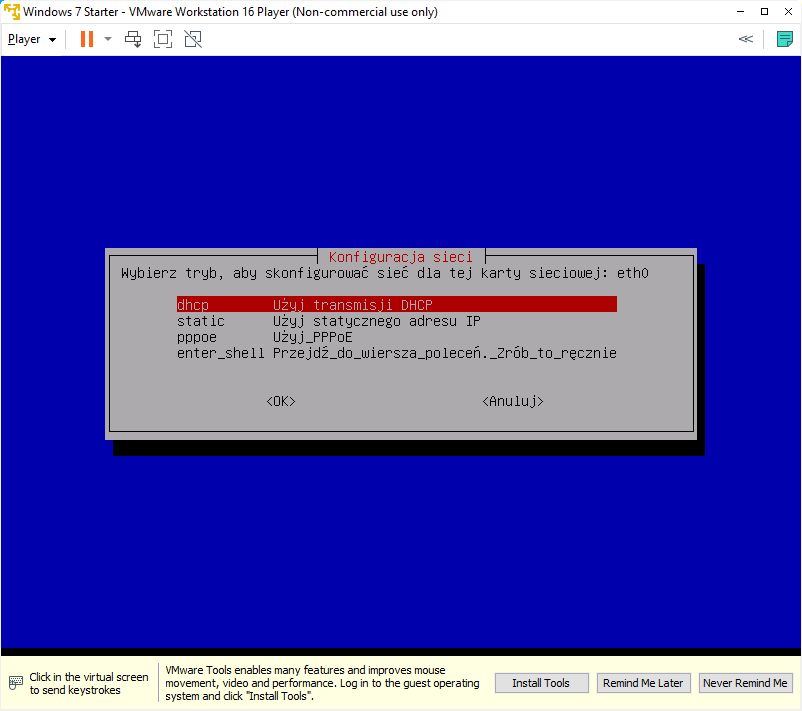The image size is (802, 711).
Task: Enter full screen mode
Action: point(163,39)
